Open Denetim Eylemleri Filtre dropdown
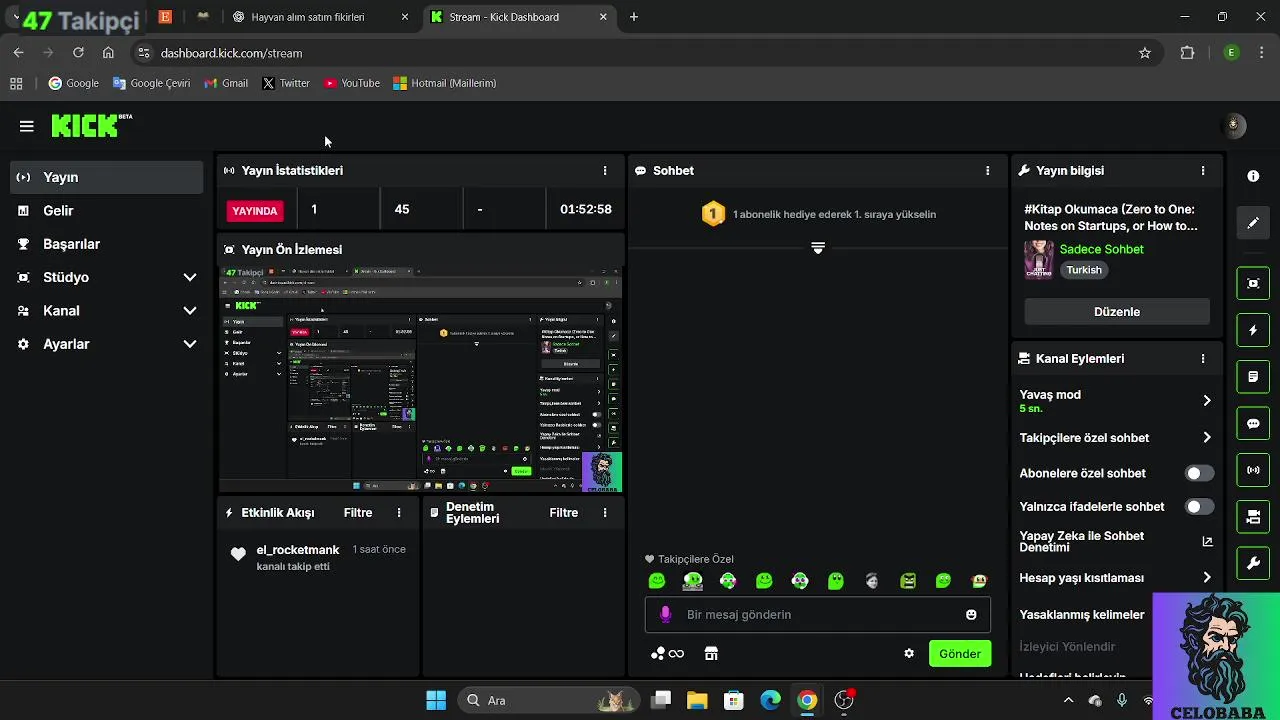This screenshot has width=1280, height=720. (x=564, y=513)
